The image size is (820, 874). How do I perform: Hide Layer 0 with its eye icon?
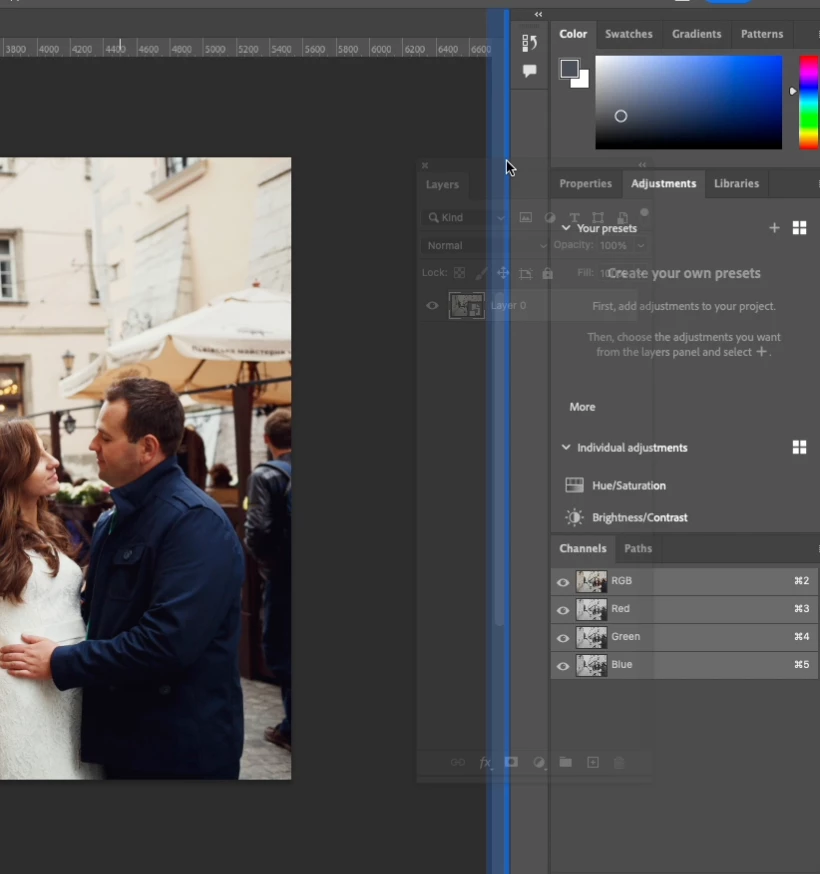tap(432, 305)
